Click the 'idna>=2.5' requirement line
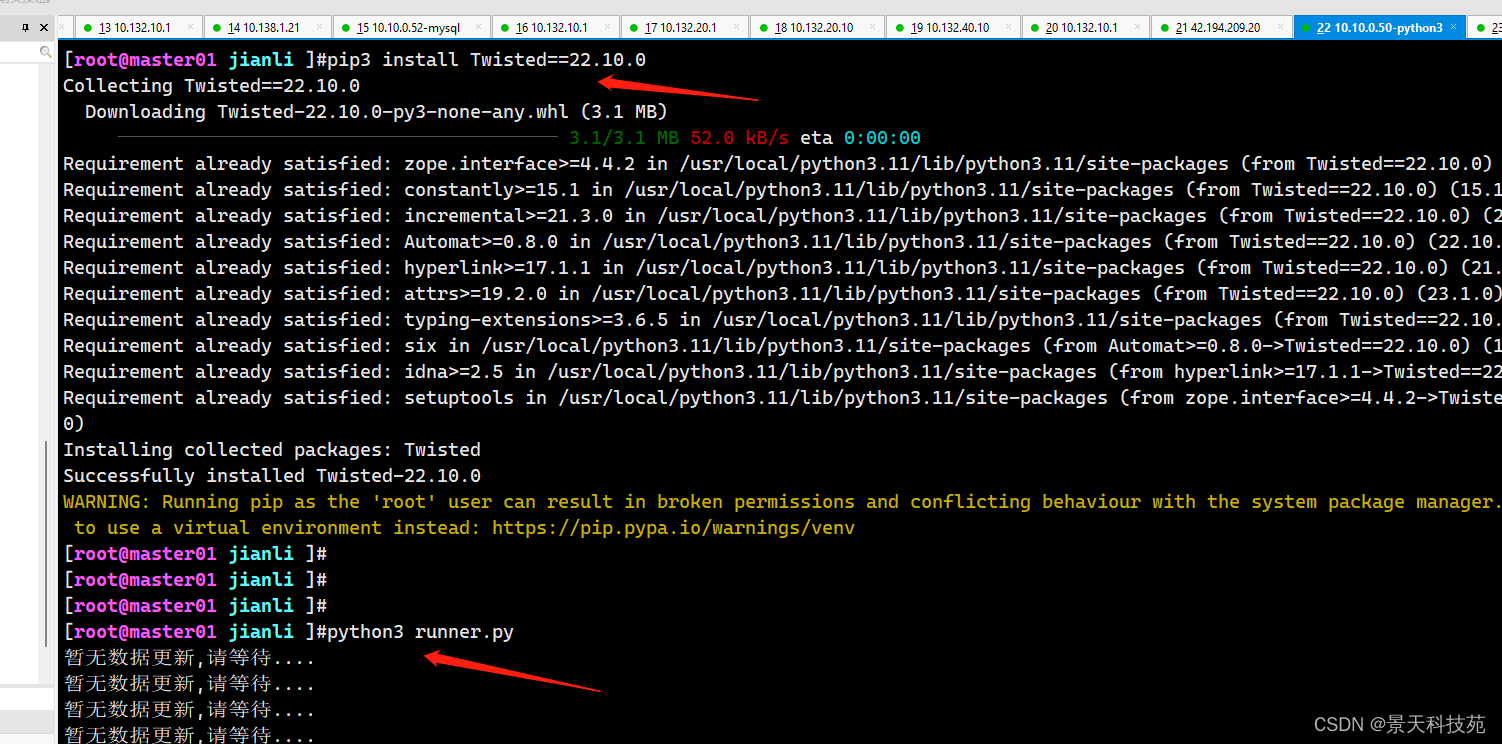1502x744 pixels. point(782,372)
